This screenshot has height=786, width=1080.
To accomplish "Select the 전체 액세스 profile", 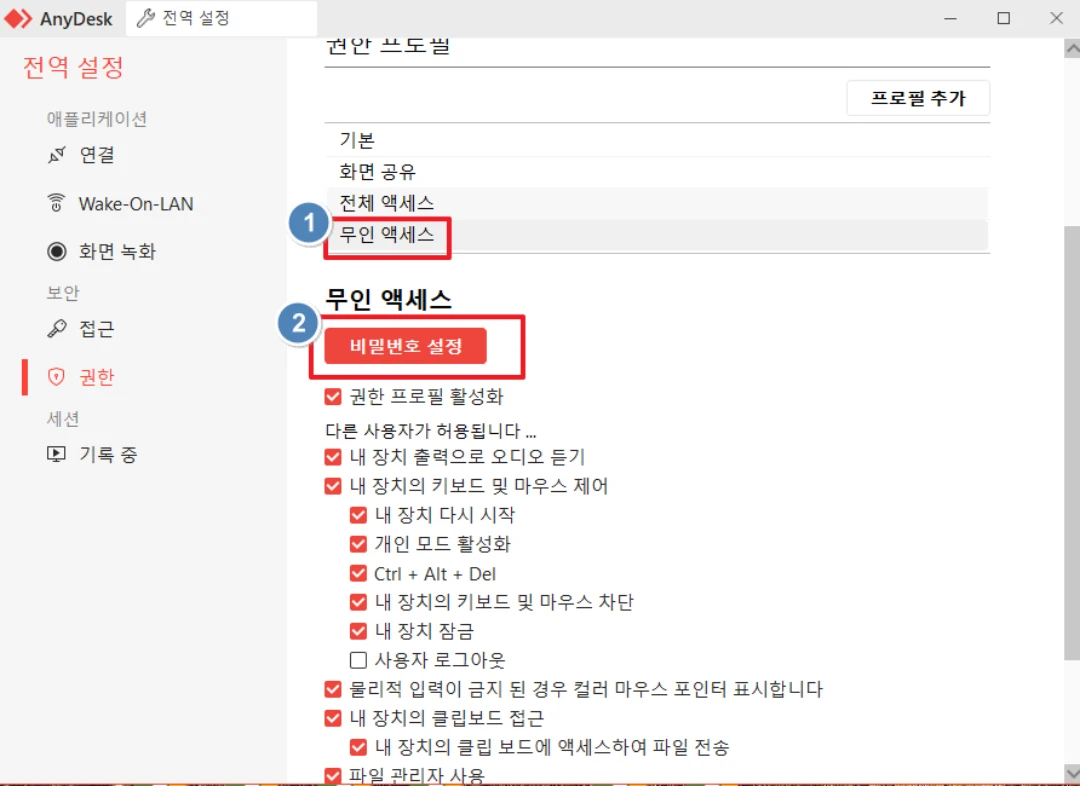I will click(387, 203).
